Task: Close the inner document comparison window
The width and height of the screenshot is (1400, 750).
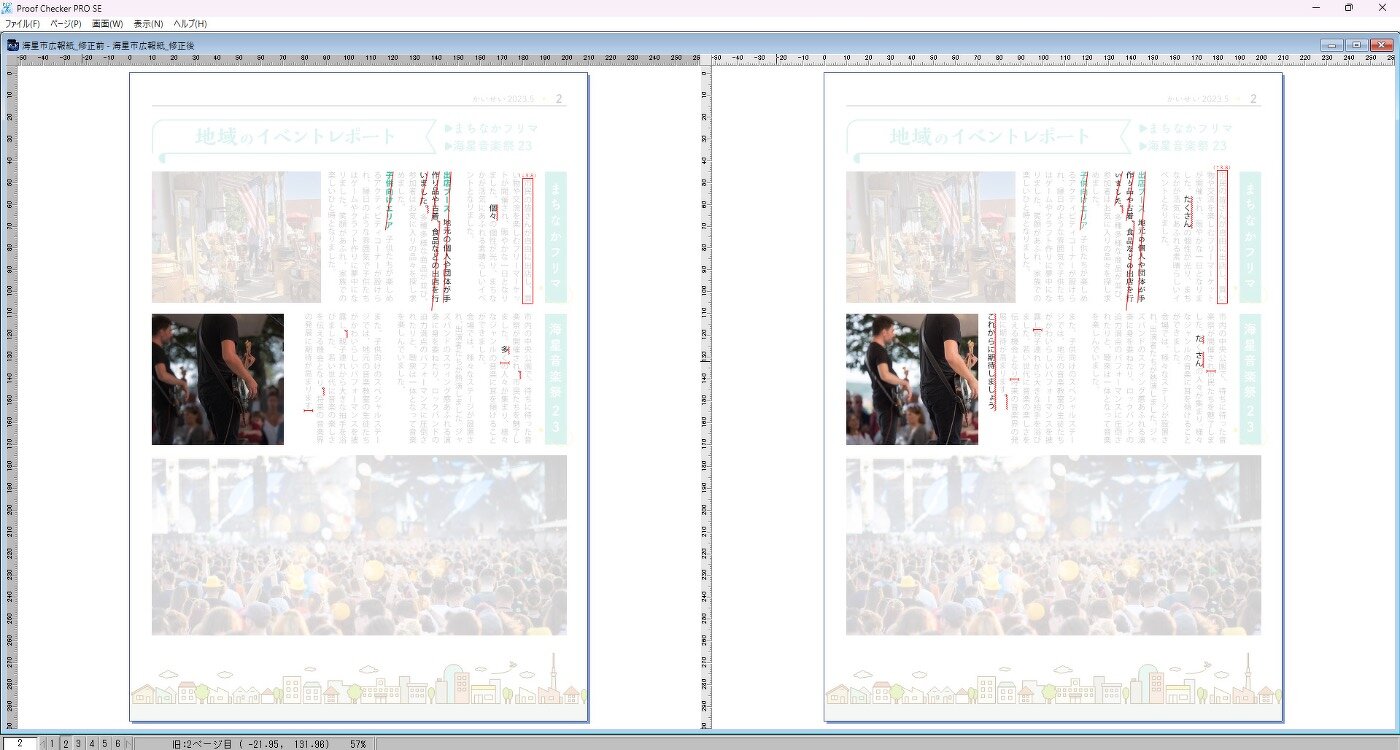Action: (x=1381, y=45)
